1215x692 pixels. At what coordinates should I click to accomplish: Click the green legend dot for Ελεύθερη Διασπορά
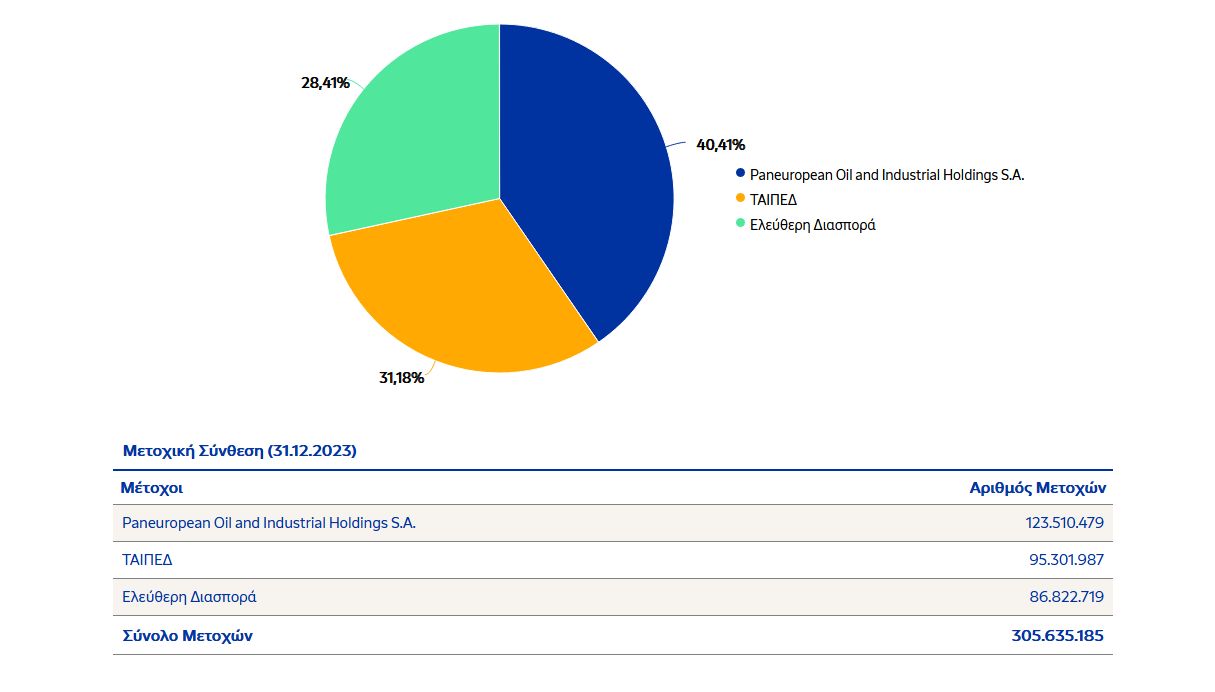click(740, 224)
